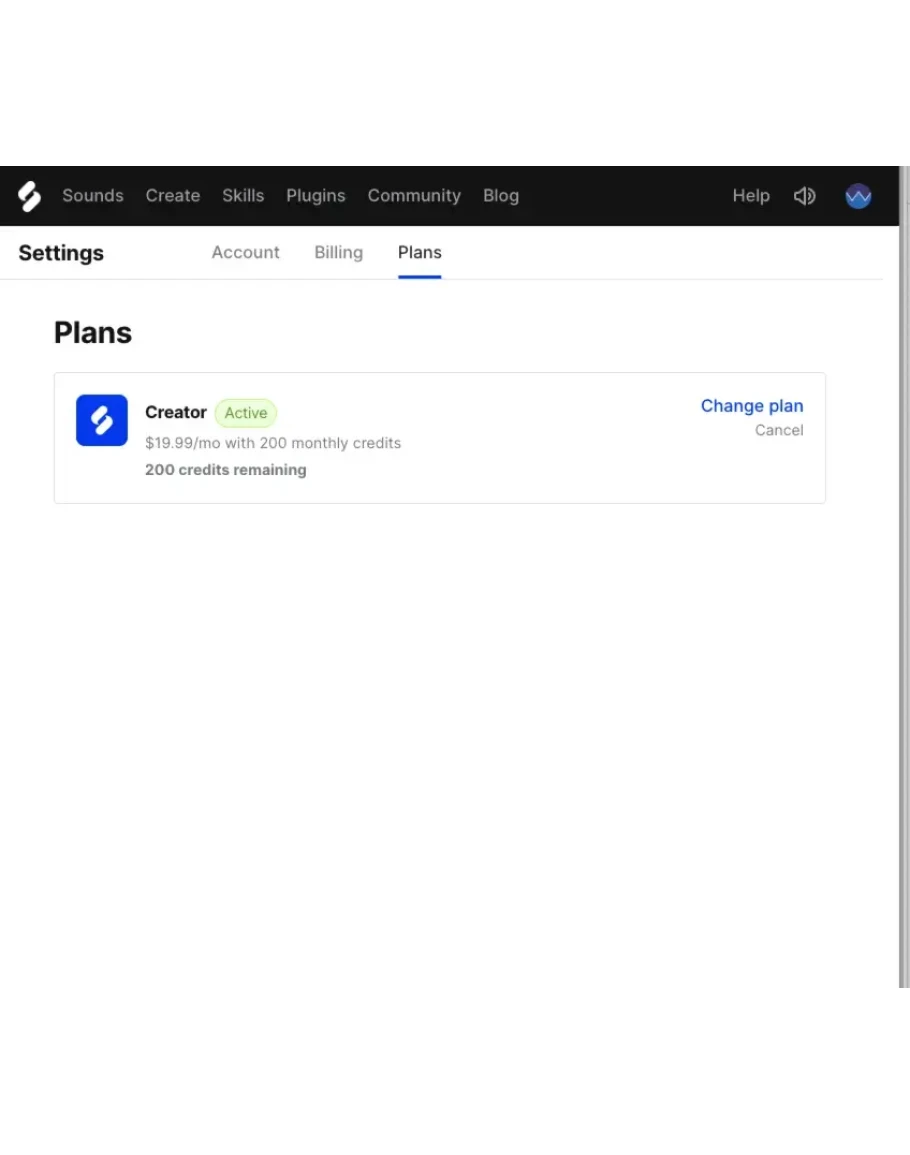
Task: Open the user avatar profile menu
Action: pos(858,196)
